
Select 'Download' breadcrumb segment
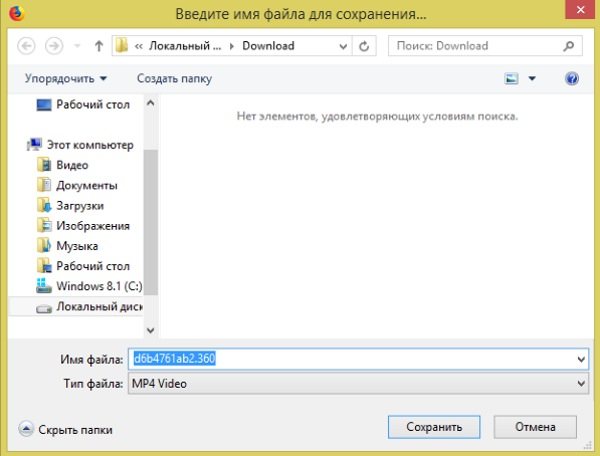point(268,46)
